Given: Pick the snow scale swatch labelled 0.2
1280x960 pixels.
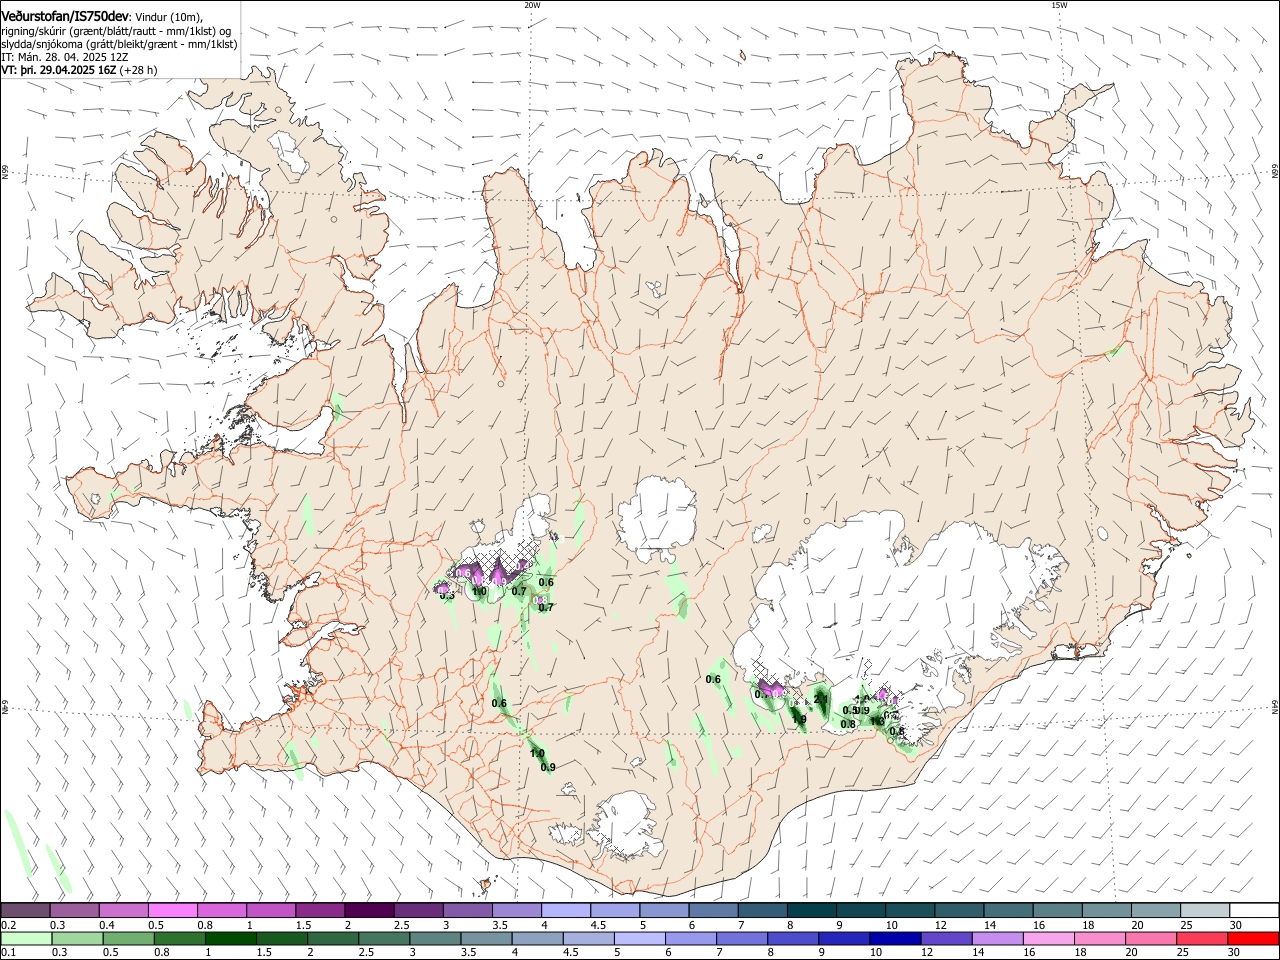Looking at the screenshot, I should click(x=25, y=911).
